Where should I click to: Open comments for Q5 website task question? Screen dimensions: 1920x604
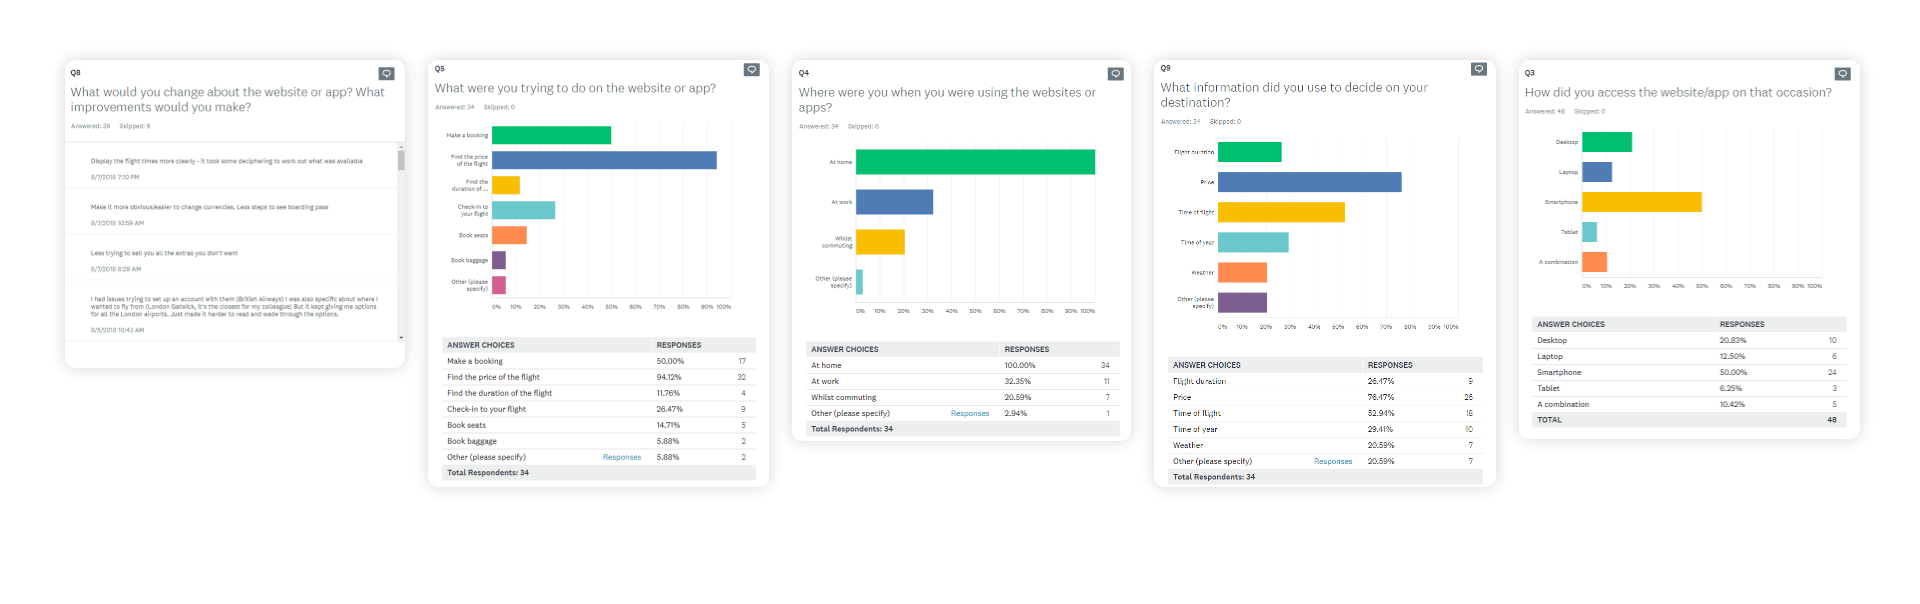751,70
